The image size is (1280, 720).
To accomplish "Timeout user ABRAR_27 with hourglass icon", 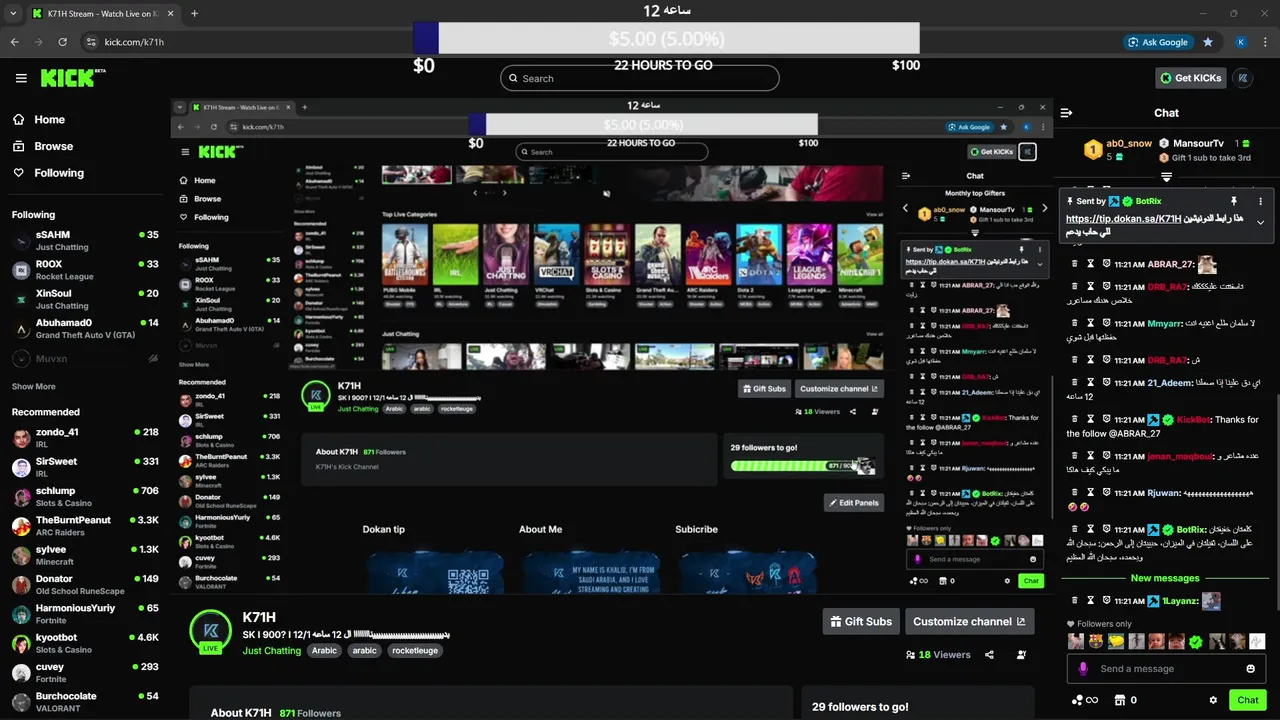I will (x=1091, y=264).
